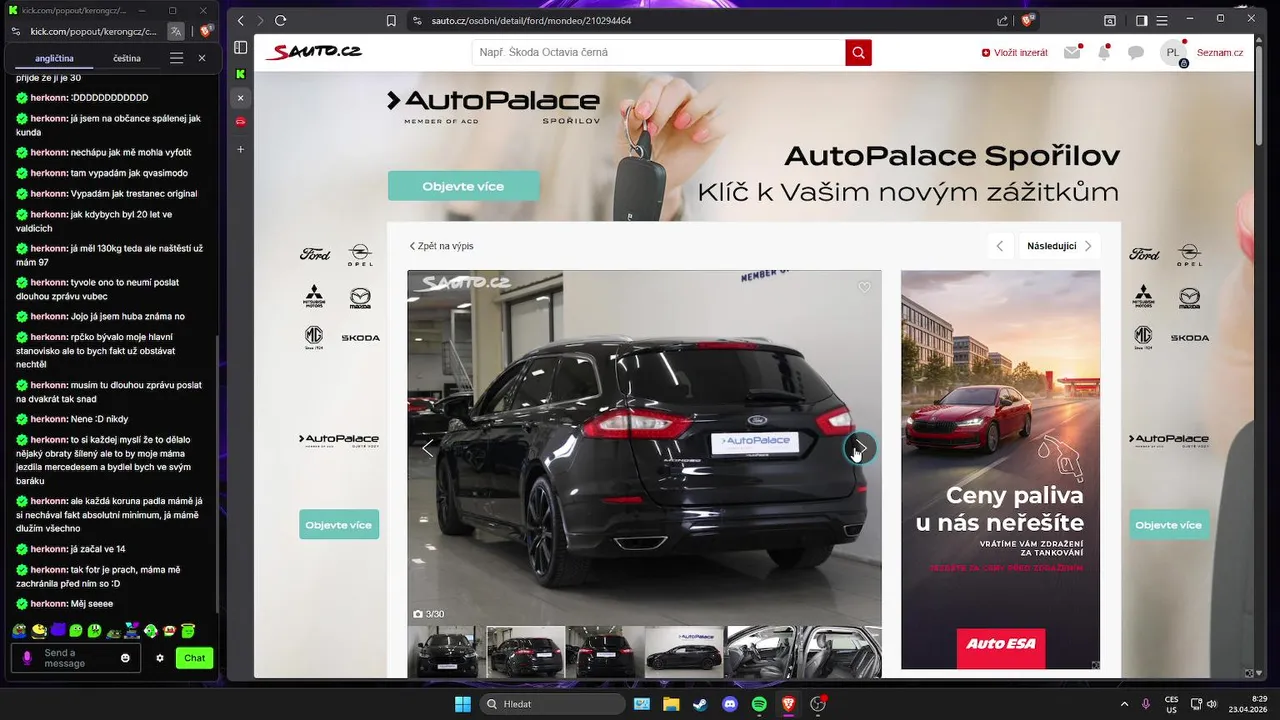Click the red search button on Sauto.cz
Screen dimensions: 1280x720
tap(858, 52)
